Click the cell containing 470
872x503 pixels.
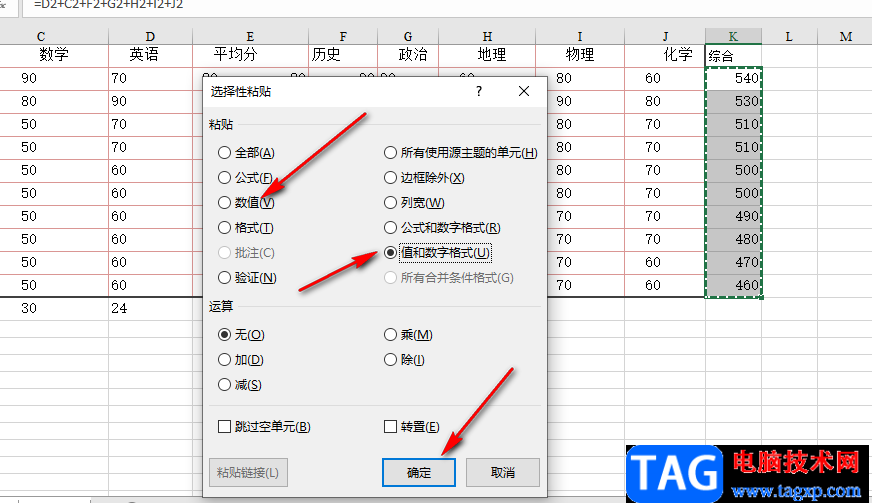point(734,262)
